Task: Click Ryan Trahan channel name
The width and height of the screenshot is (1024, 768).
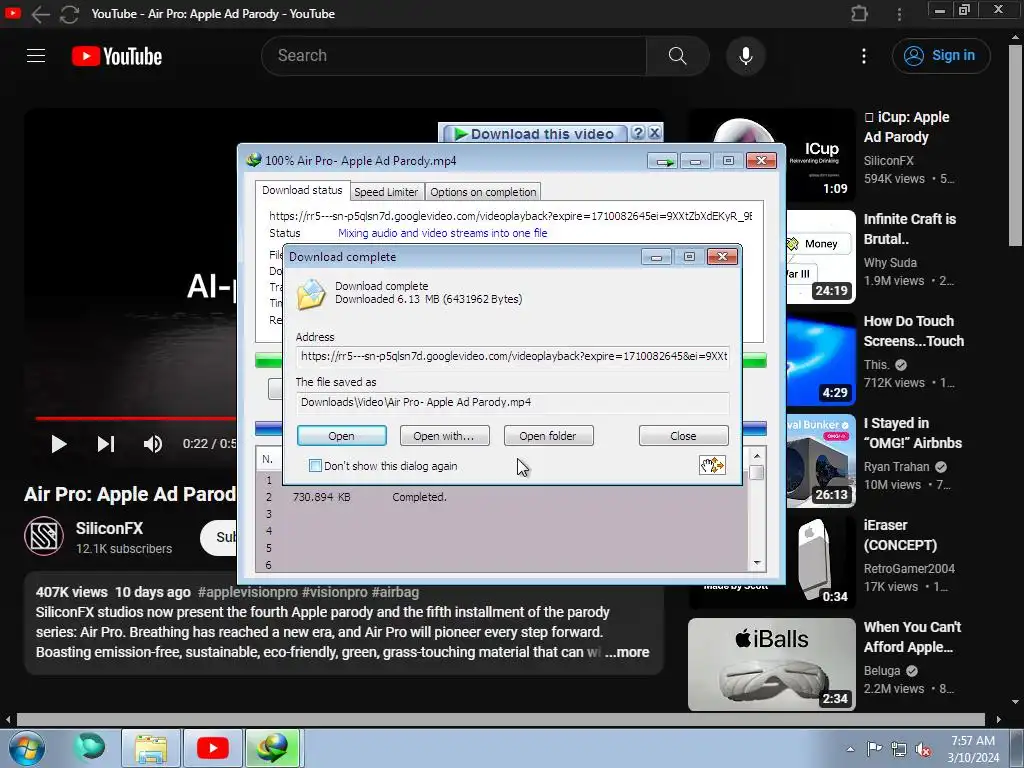Action: pos(896,467)
